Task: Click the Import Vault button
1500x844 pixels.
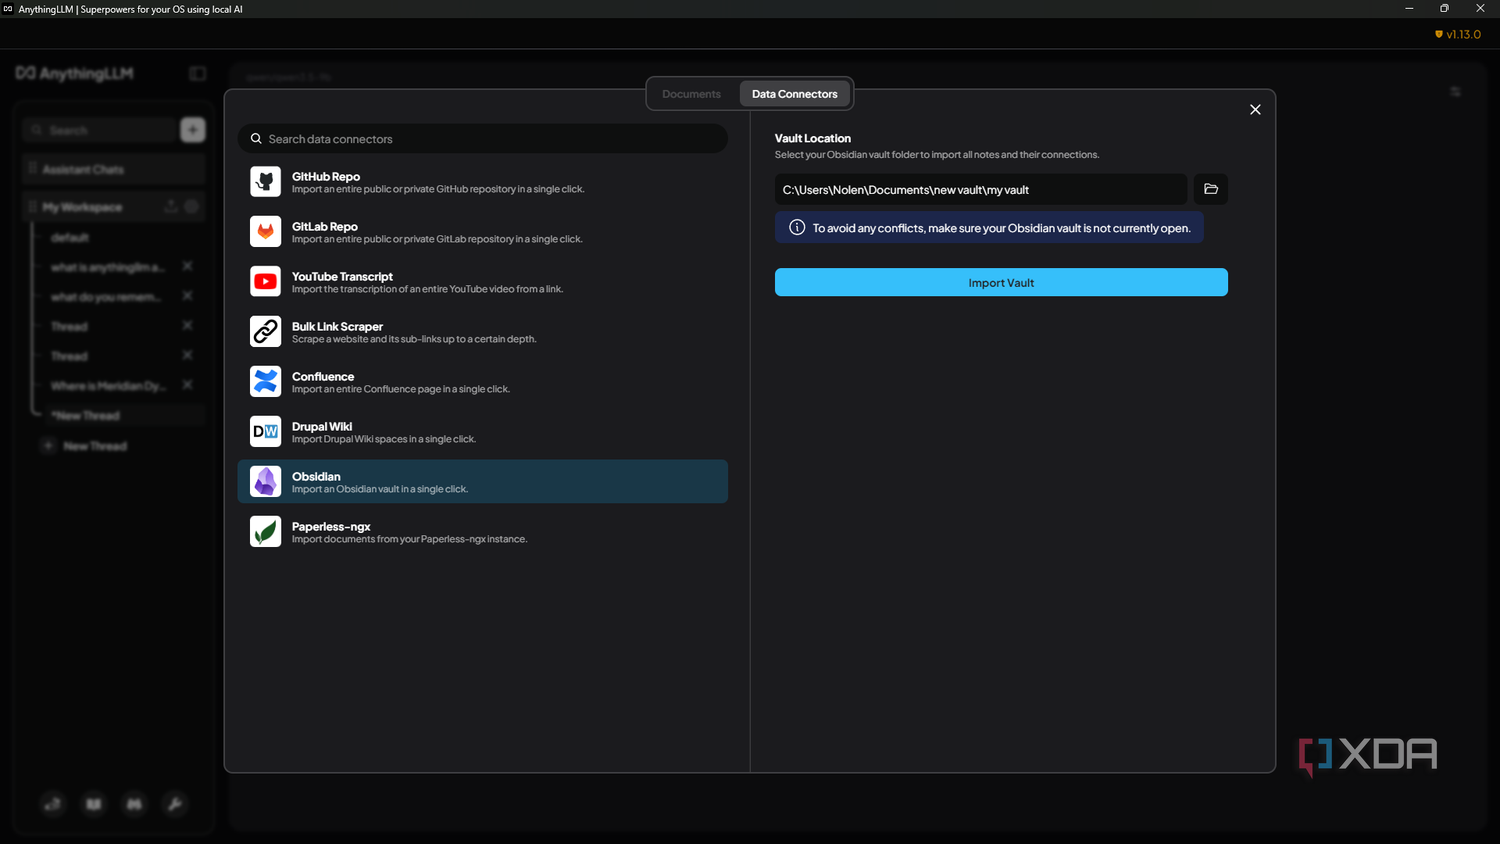Action: tap(1001, 282)
